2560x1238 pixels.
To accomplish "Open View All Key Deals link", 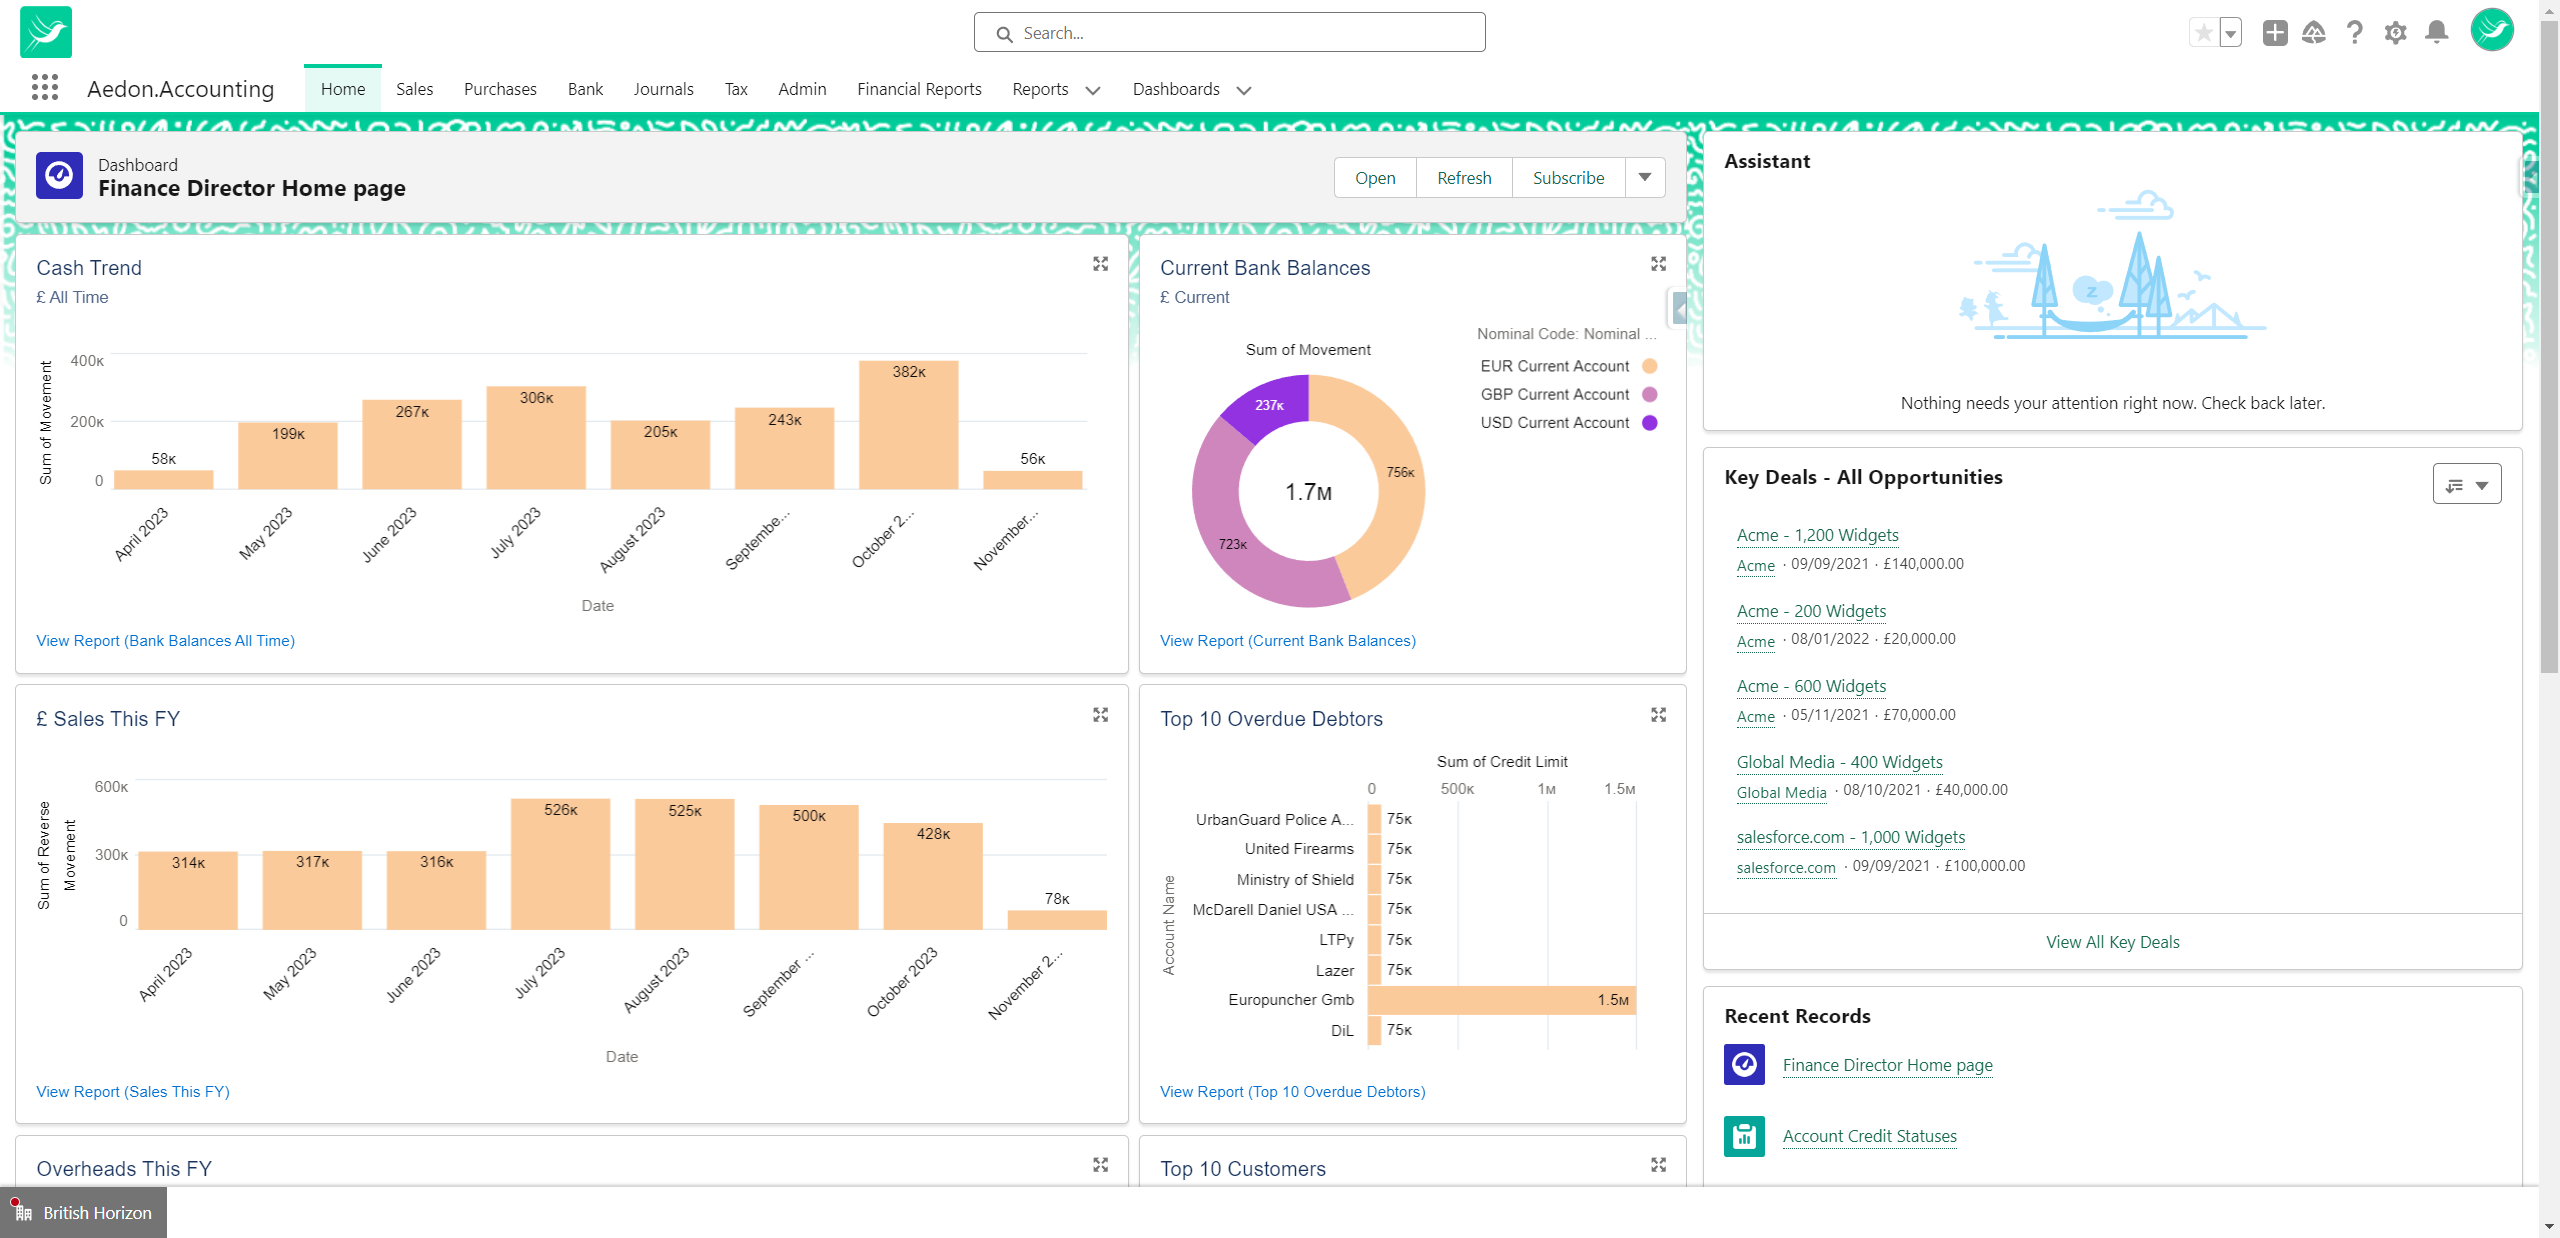I will coord(2112,942).
